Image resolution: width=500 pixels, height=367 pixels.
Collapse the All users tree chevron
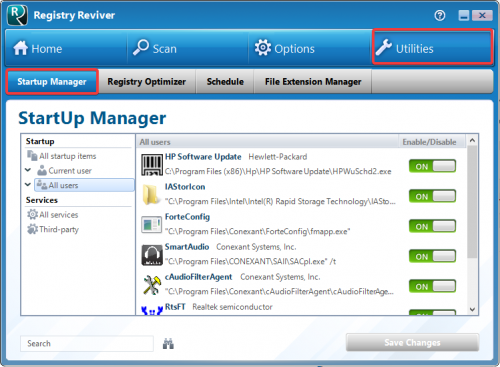(28, 185)
